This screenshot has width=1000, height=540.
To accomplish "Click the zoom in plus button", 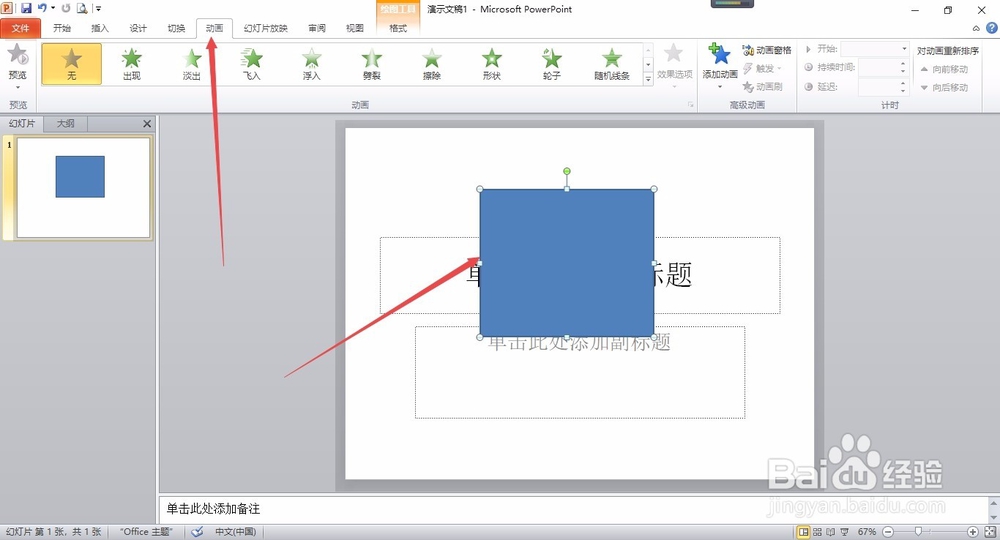I will 973,532.
